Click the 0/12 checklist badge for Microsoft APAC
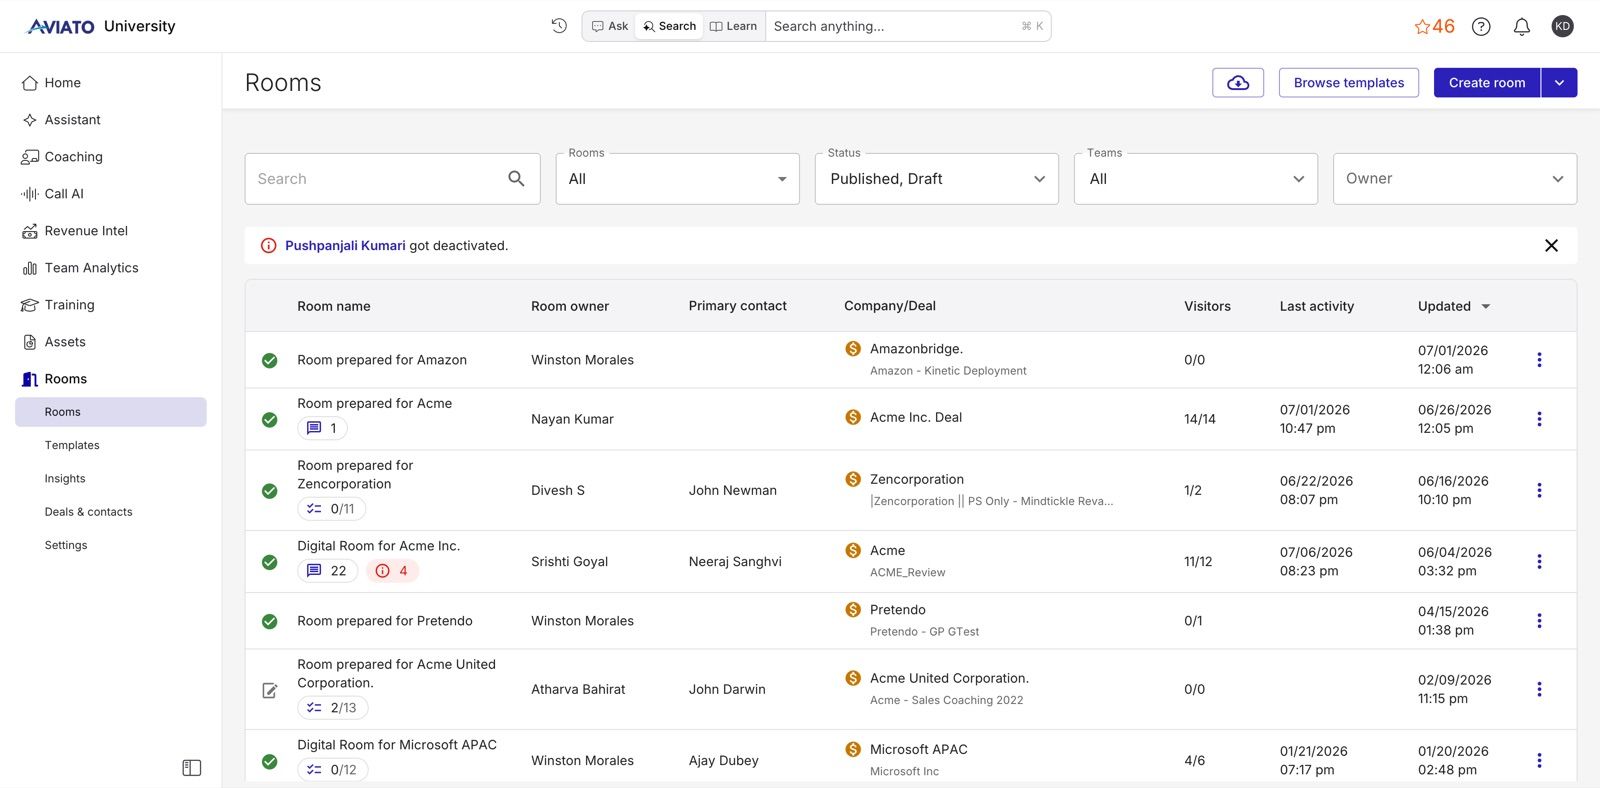This screenshot has width=1600, height=788. pos(332,770)
